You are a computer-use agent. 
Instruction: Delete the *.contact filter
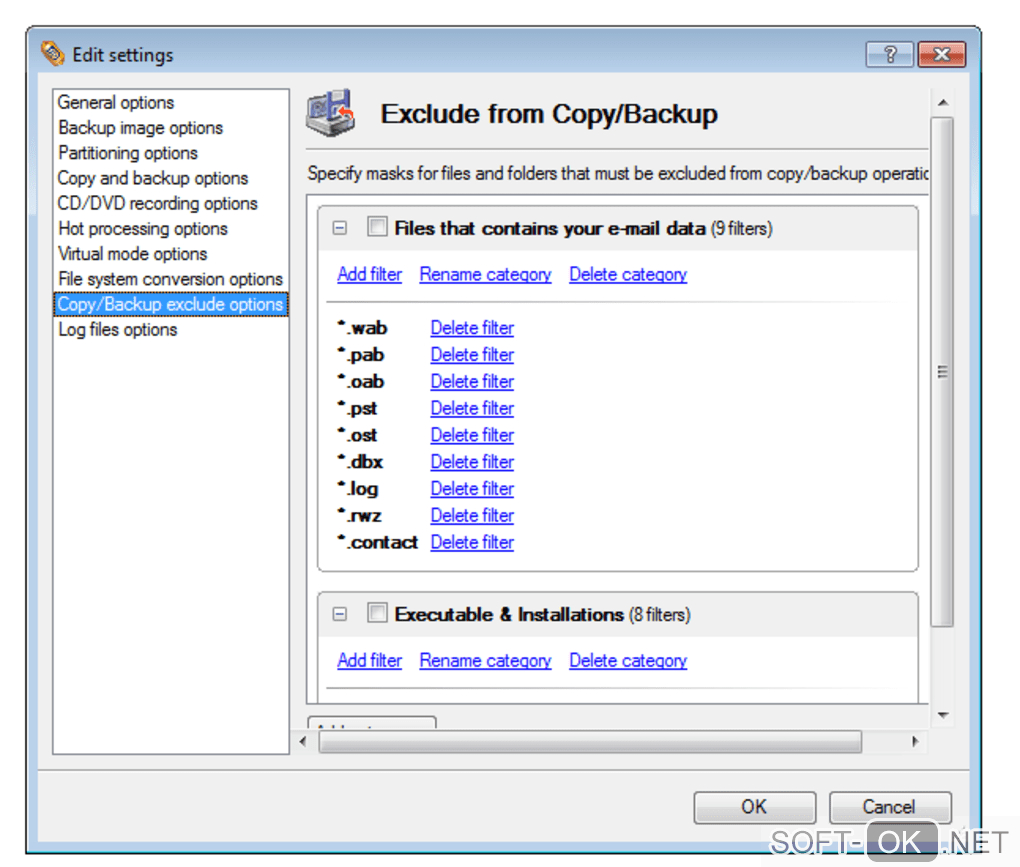click(472, 542)
